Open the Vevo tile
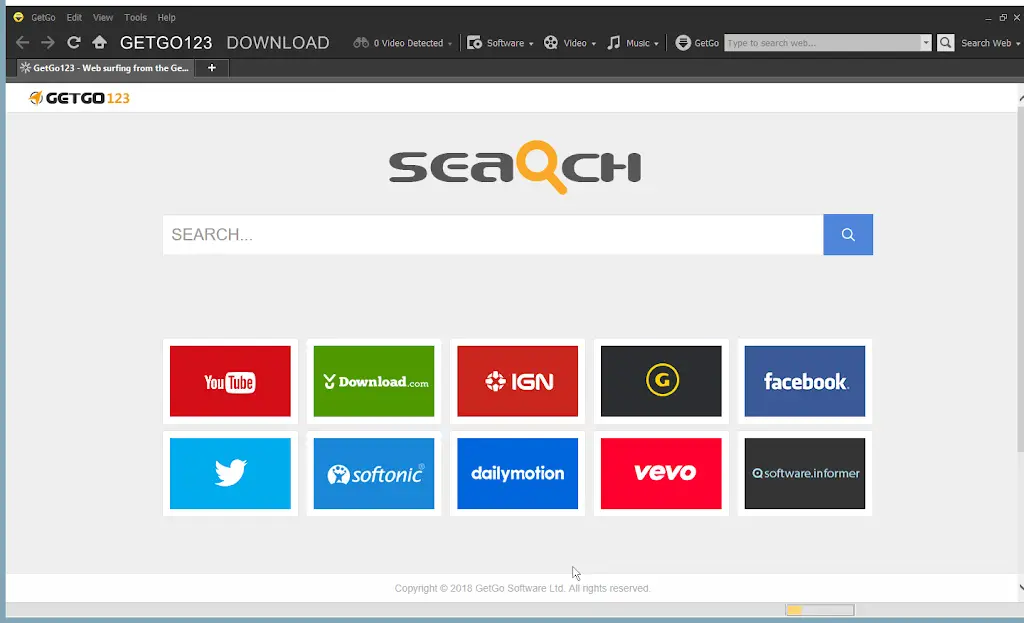1024x623 pixels. (661, 473)
